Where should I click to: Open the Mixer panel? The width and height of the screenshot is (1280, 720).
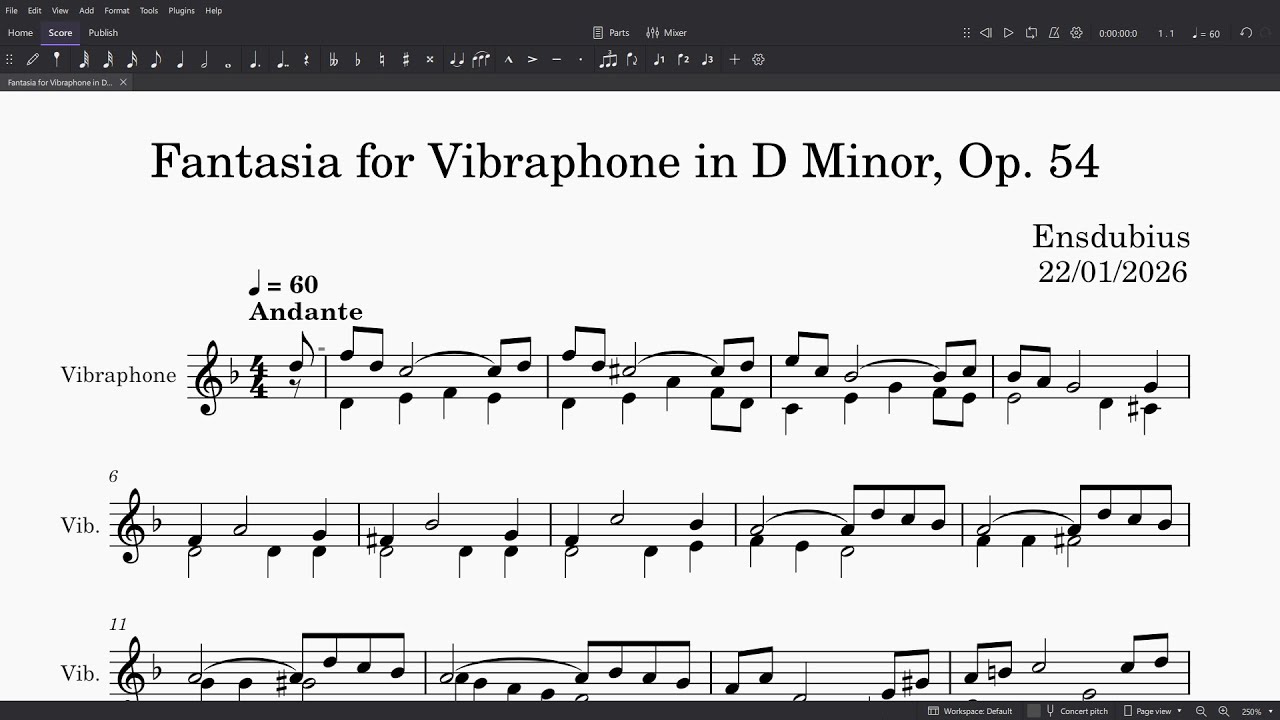click(666, 33)
